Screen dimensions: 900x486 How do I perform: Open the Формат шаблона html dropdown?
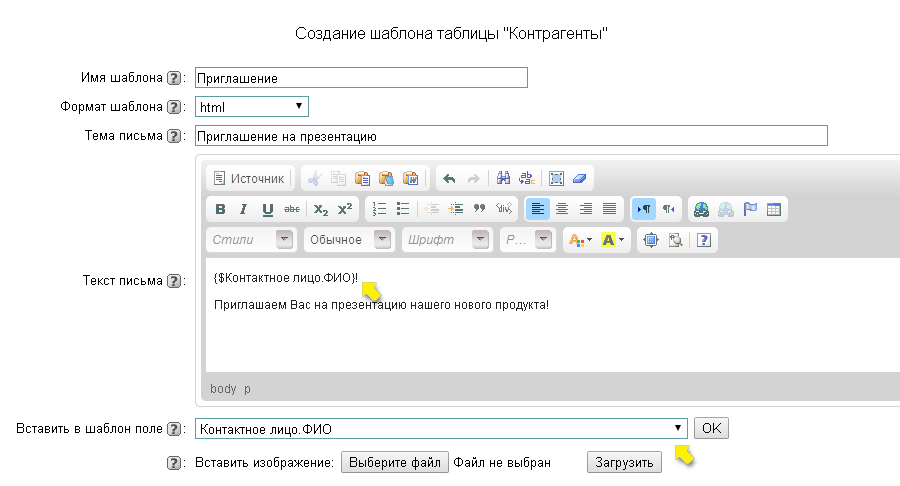(x=252, y=107)
